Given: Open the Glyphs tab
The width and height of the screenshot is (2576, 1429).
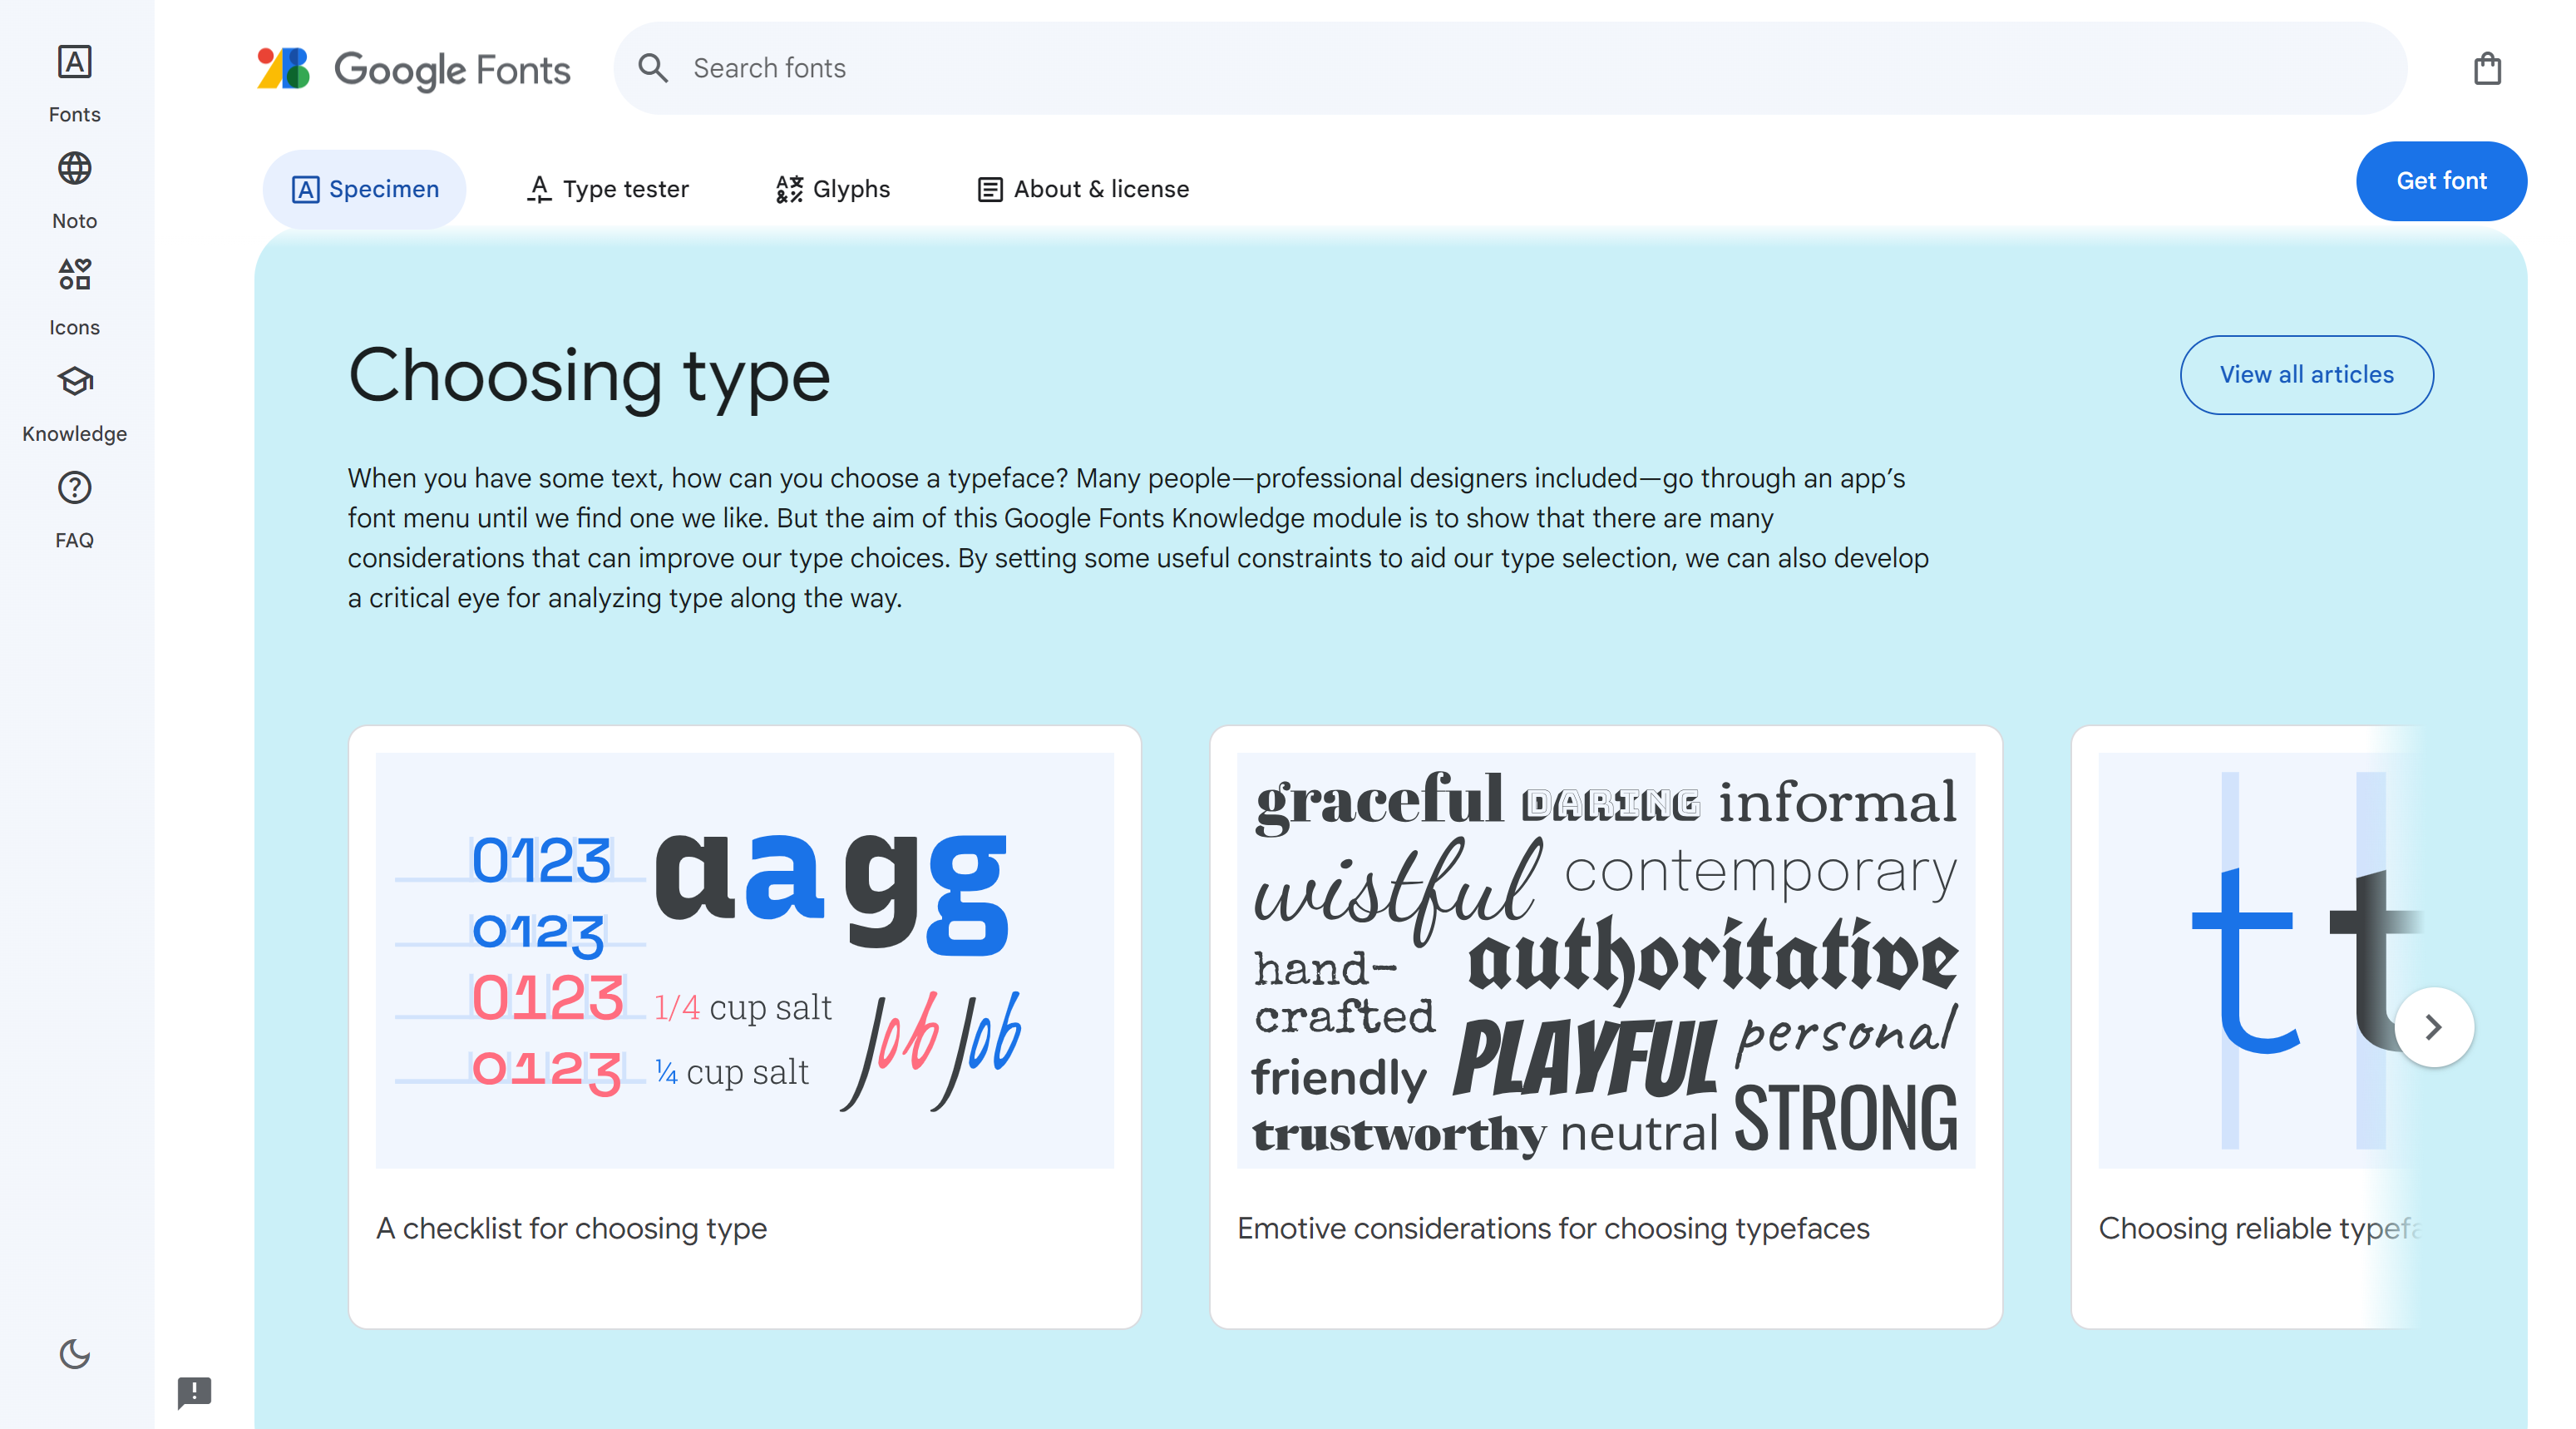Looking at the screenshot, I should [x=832, y=189].
